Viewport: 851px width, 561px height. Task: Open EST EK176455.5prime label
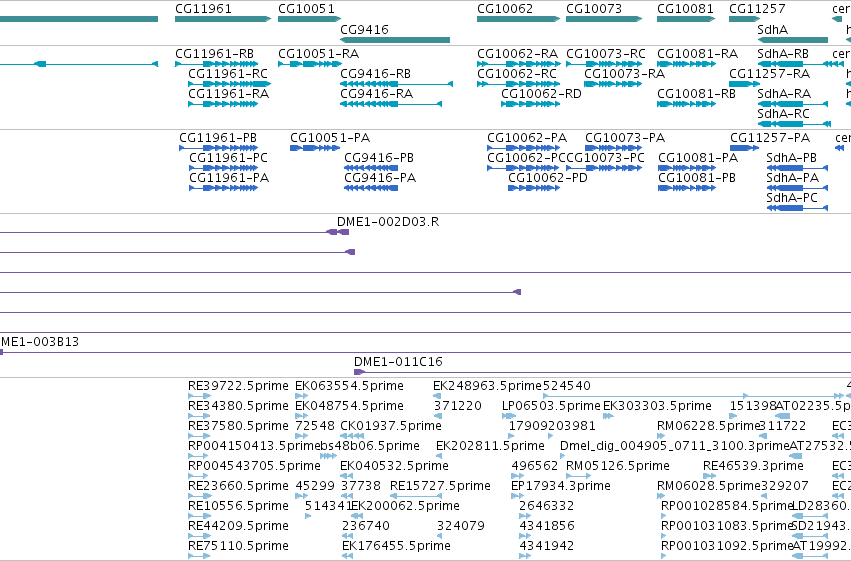(396, 546)
